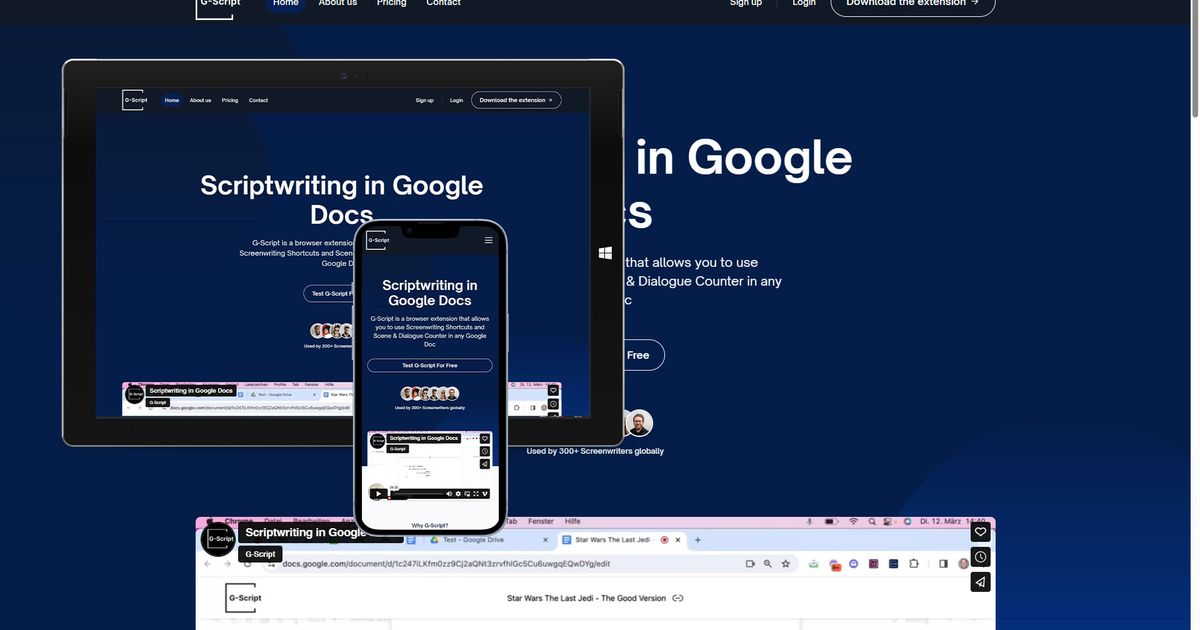Screen dimensions: 1200x630
Task: Click Test G-Script For Free in phone mockup
Action: pyautogui.click(x=430, y=366)
